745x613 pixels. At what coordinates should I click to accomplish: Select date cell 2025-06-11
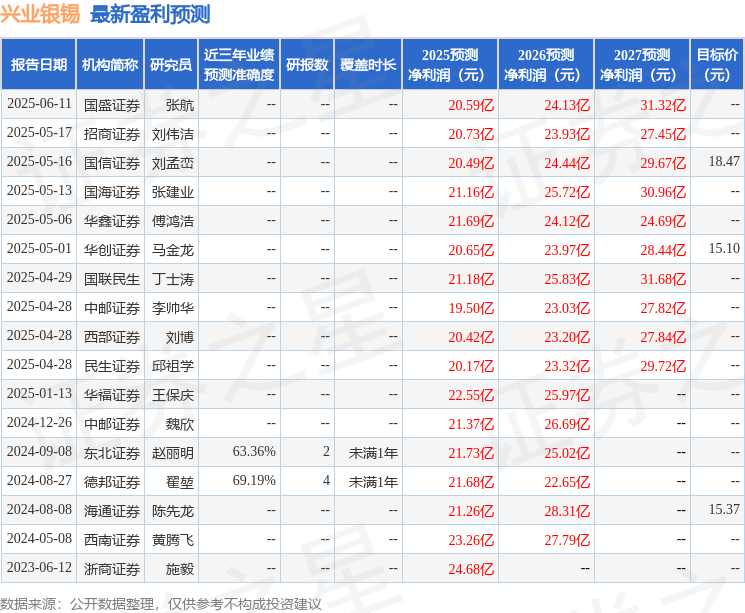pos(39,104)
